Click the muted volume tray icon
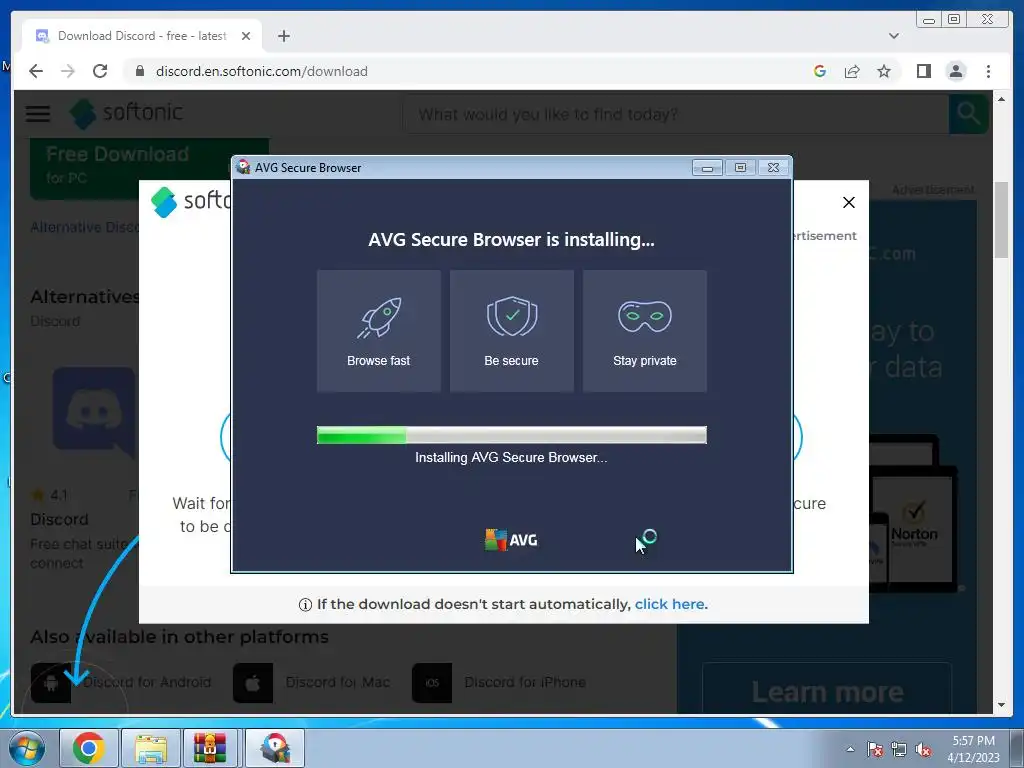1024x768 pixels. point(923,749)
